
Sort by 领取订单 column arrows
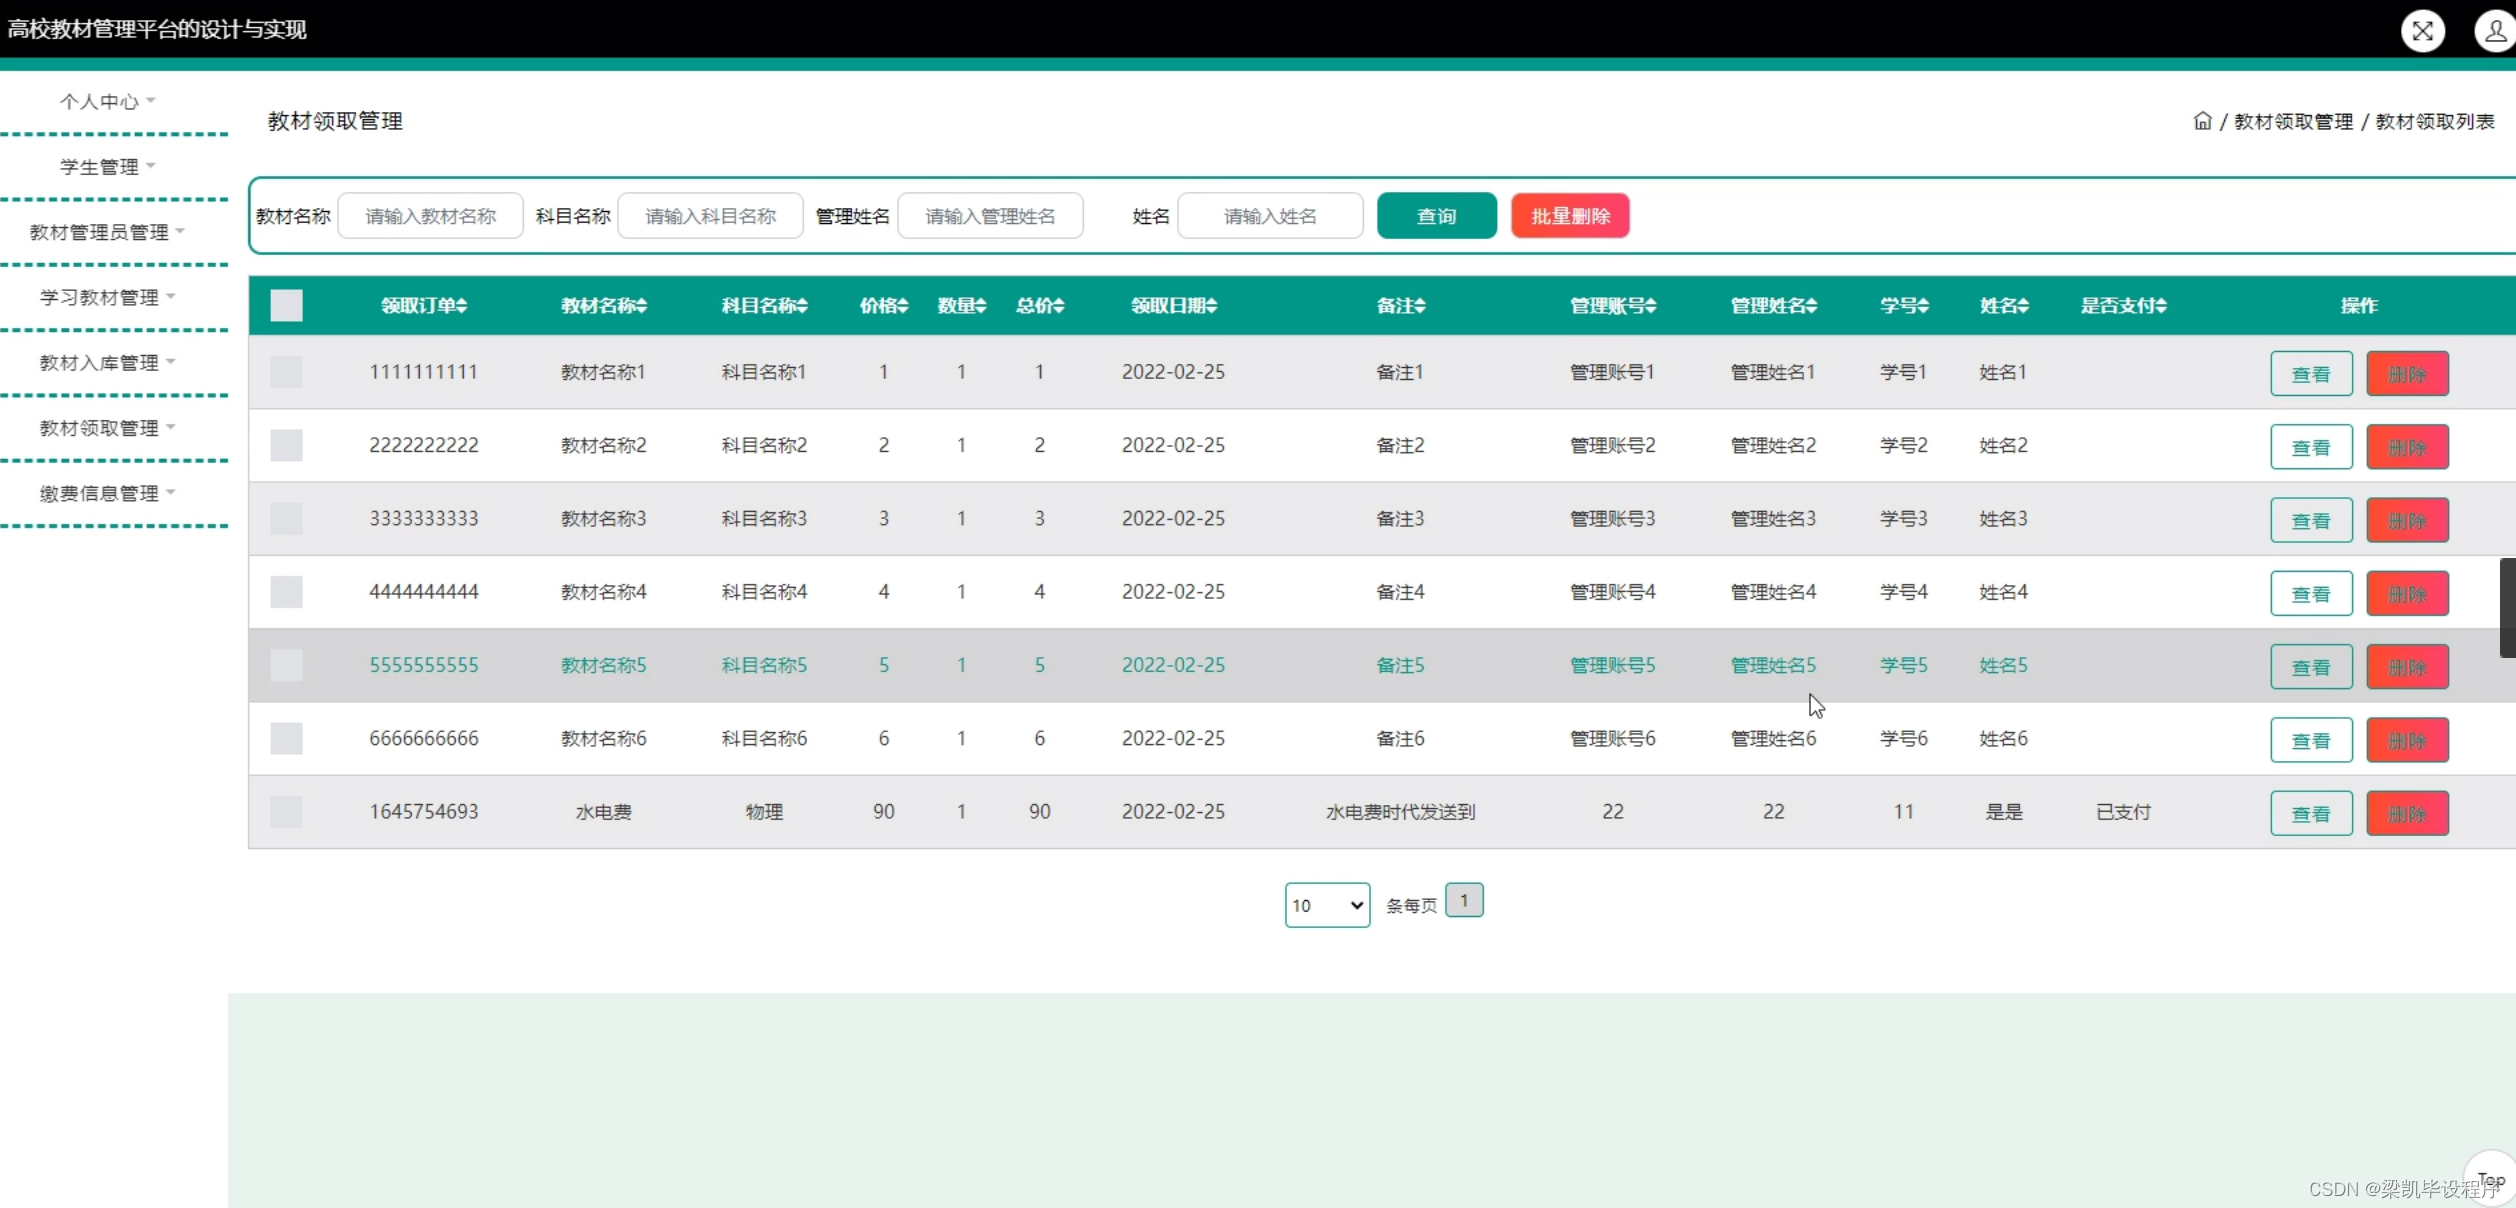[463, 306]
